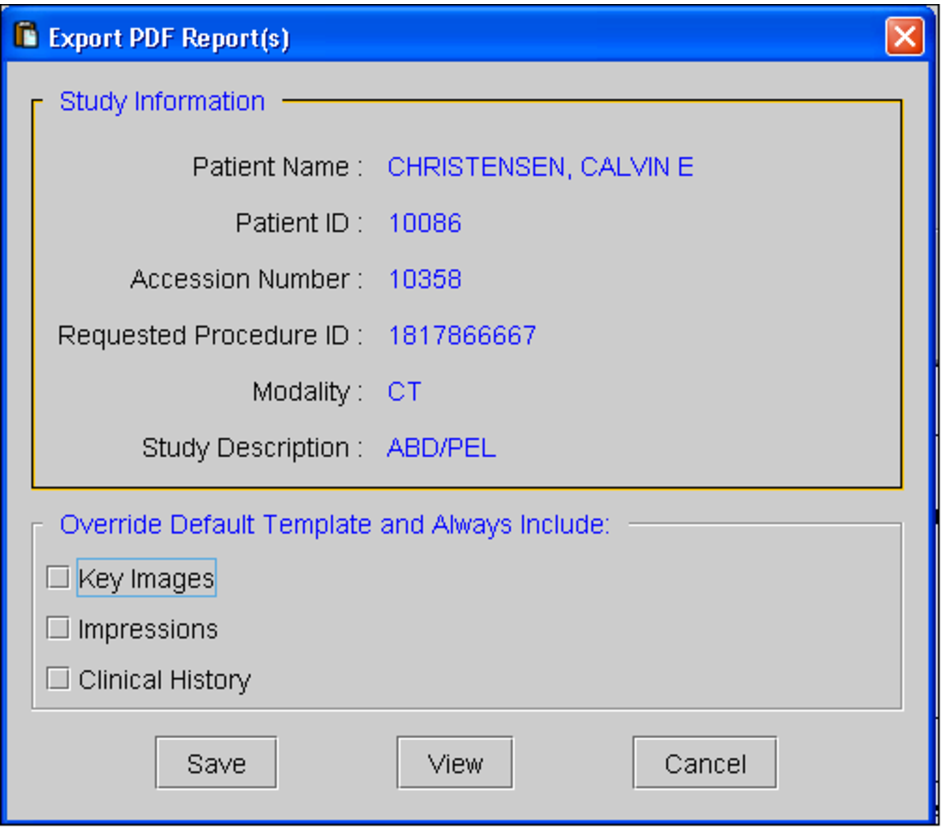The height and width of the screenshot is (833, 950).
Task: Click the Requested Procedure ID 1817866667
Action: [x=462, y=335]
